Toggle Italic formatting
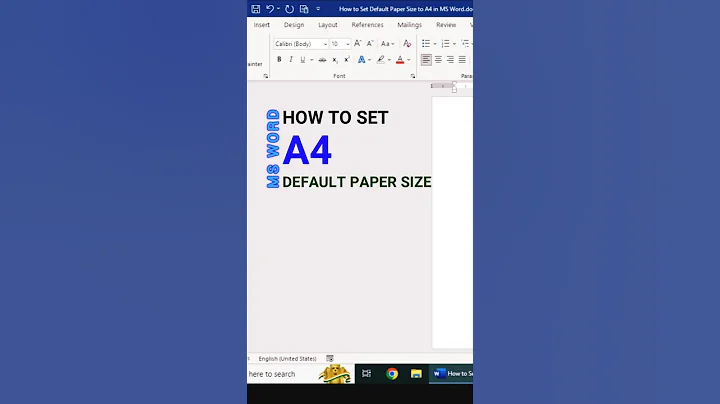This screenshot has width=720, height=404. pyautogui.click(x=291, y=59)
